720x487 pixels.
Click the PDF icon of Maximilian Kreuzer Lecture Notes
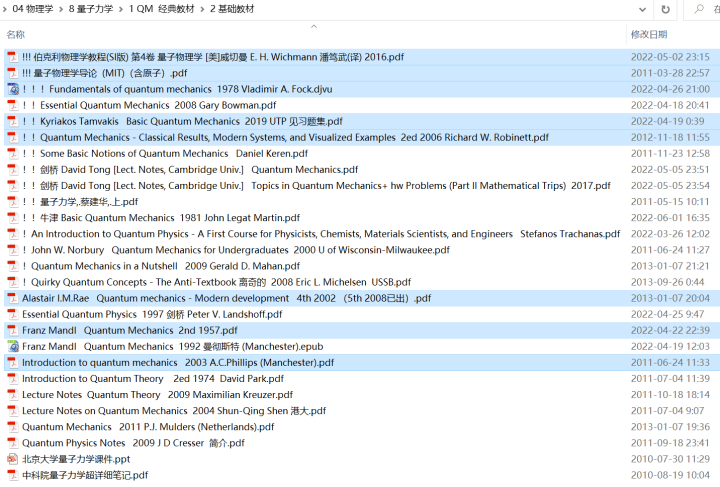tap(13, 394)
